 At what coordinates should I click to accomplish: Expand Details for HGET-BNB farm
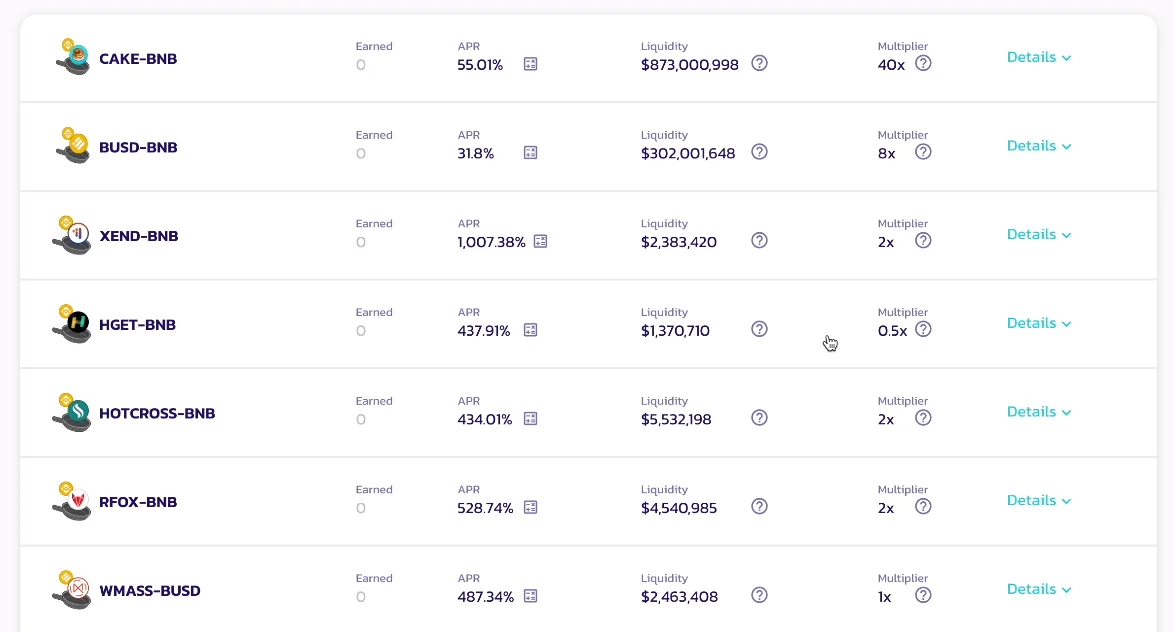(x=1038, y=323)
